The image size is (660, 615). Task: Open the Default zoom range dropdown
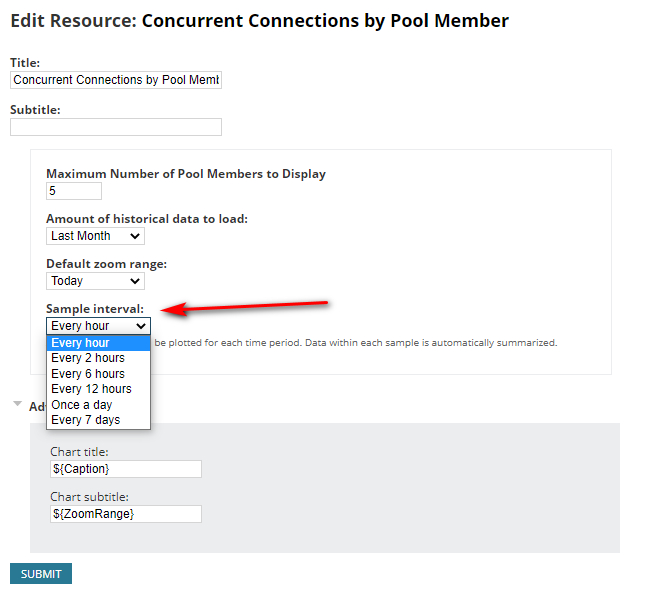click(x=95, y=281)
